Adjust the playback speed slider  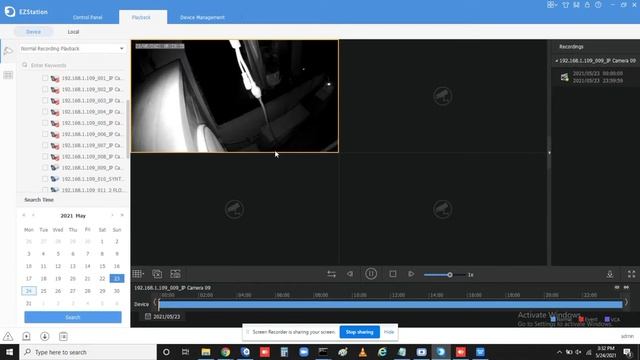pyautogui.click(x=444, y=275)
